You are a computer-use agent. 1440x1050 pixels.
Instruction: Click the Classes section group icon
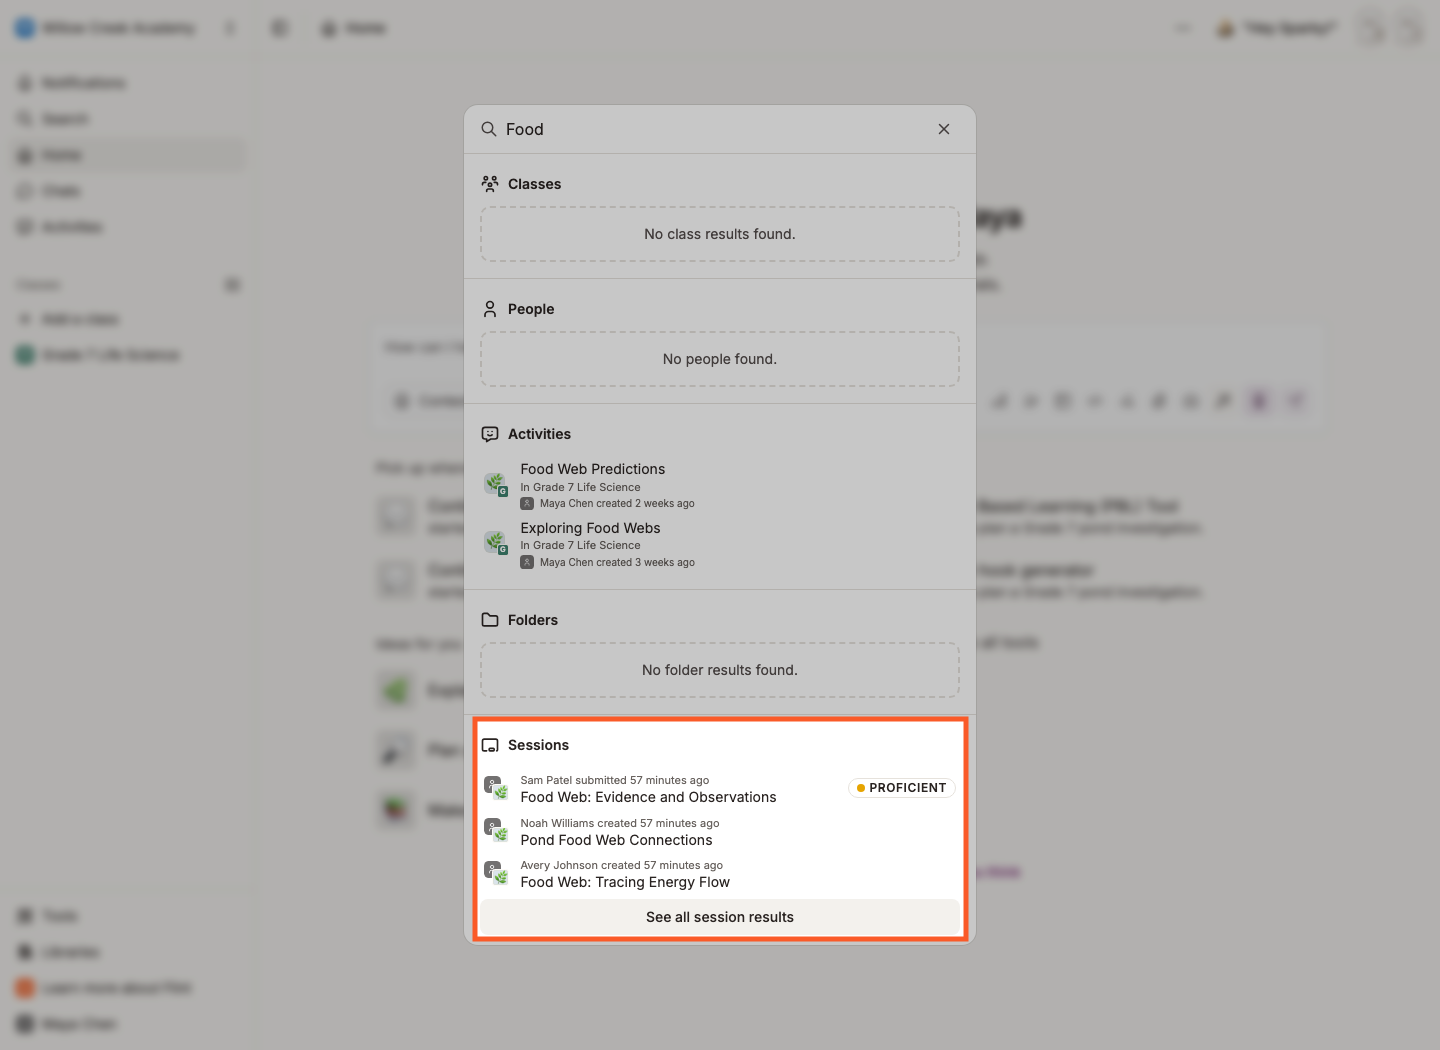click(x=490, y=184)
